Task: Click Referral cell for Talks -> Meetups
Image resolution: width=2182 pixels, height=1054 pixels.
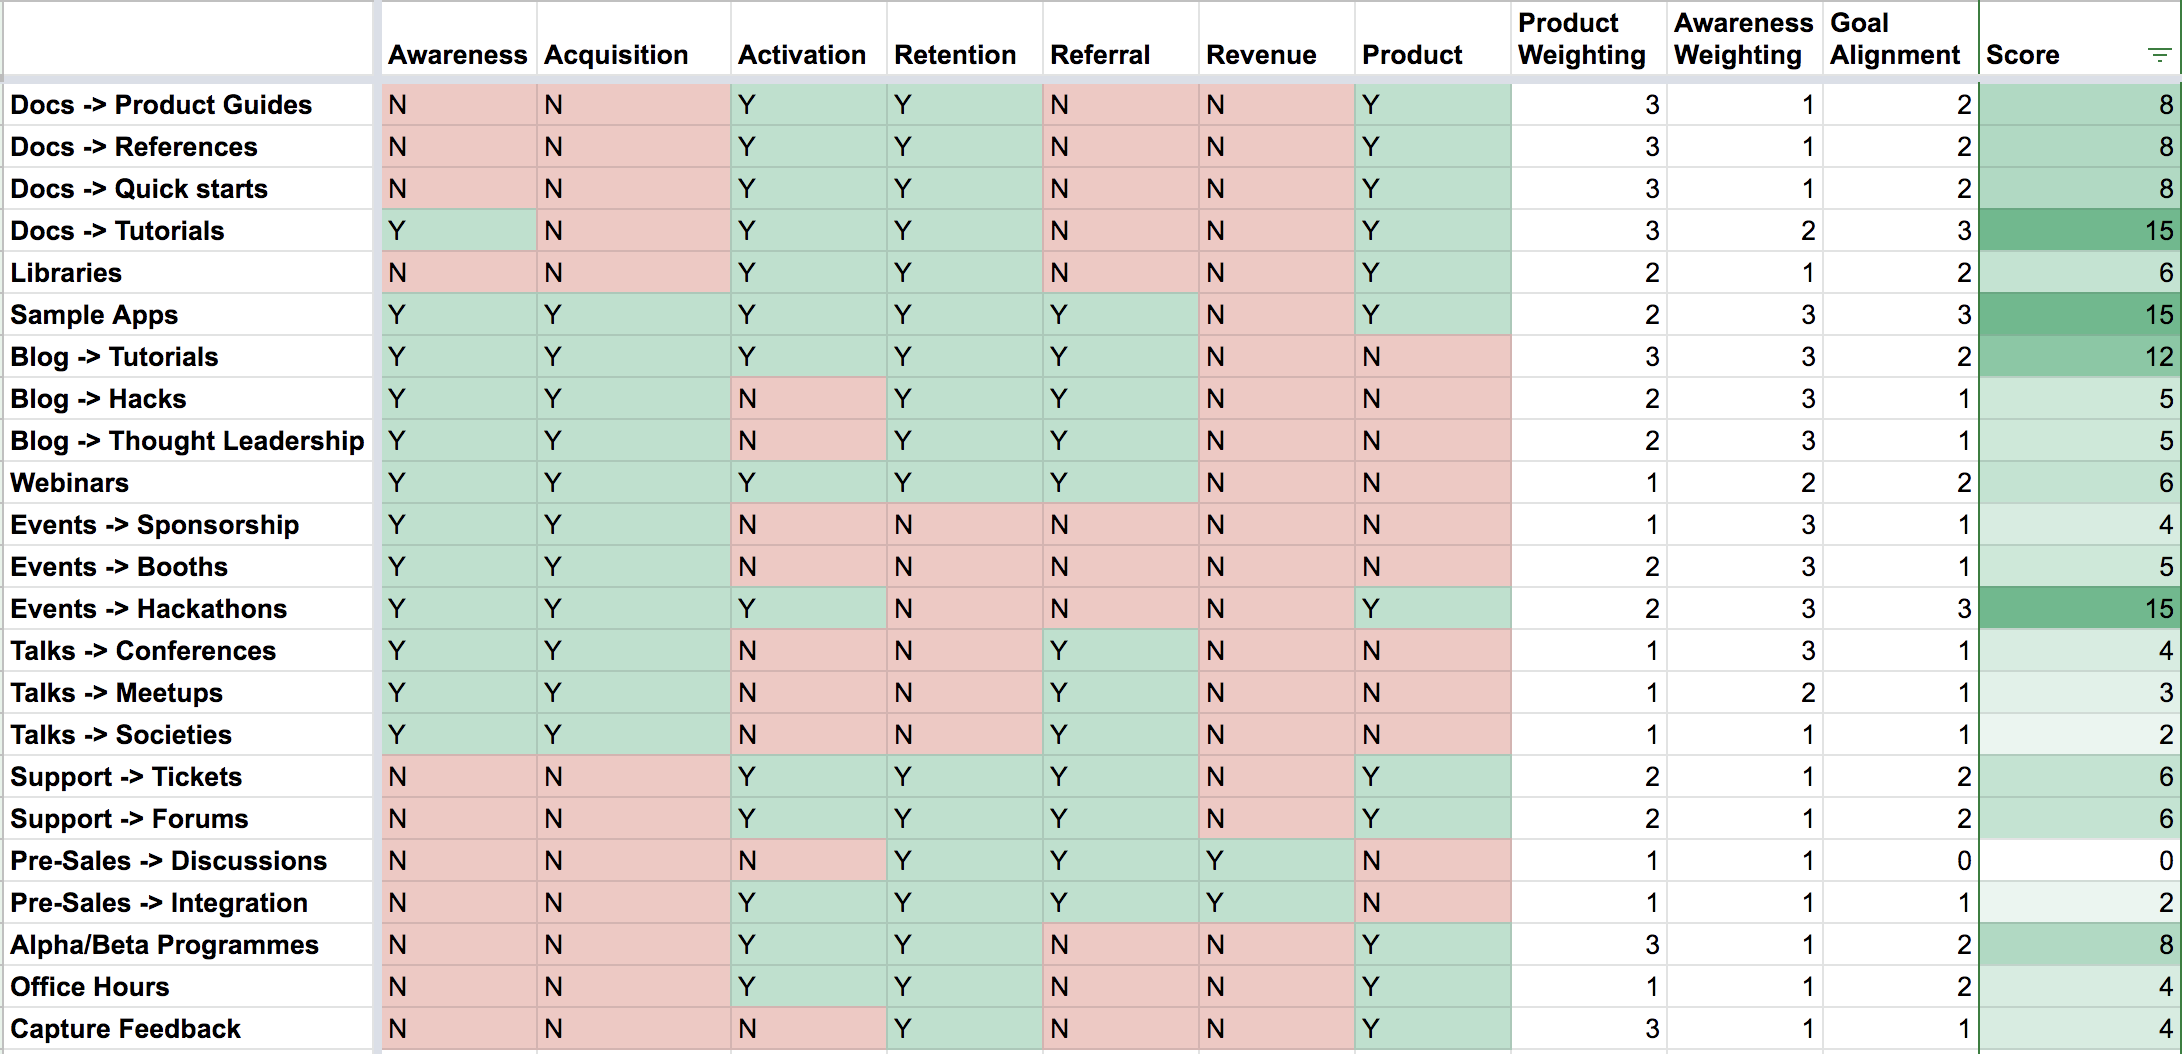Action: (1120, 693)
